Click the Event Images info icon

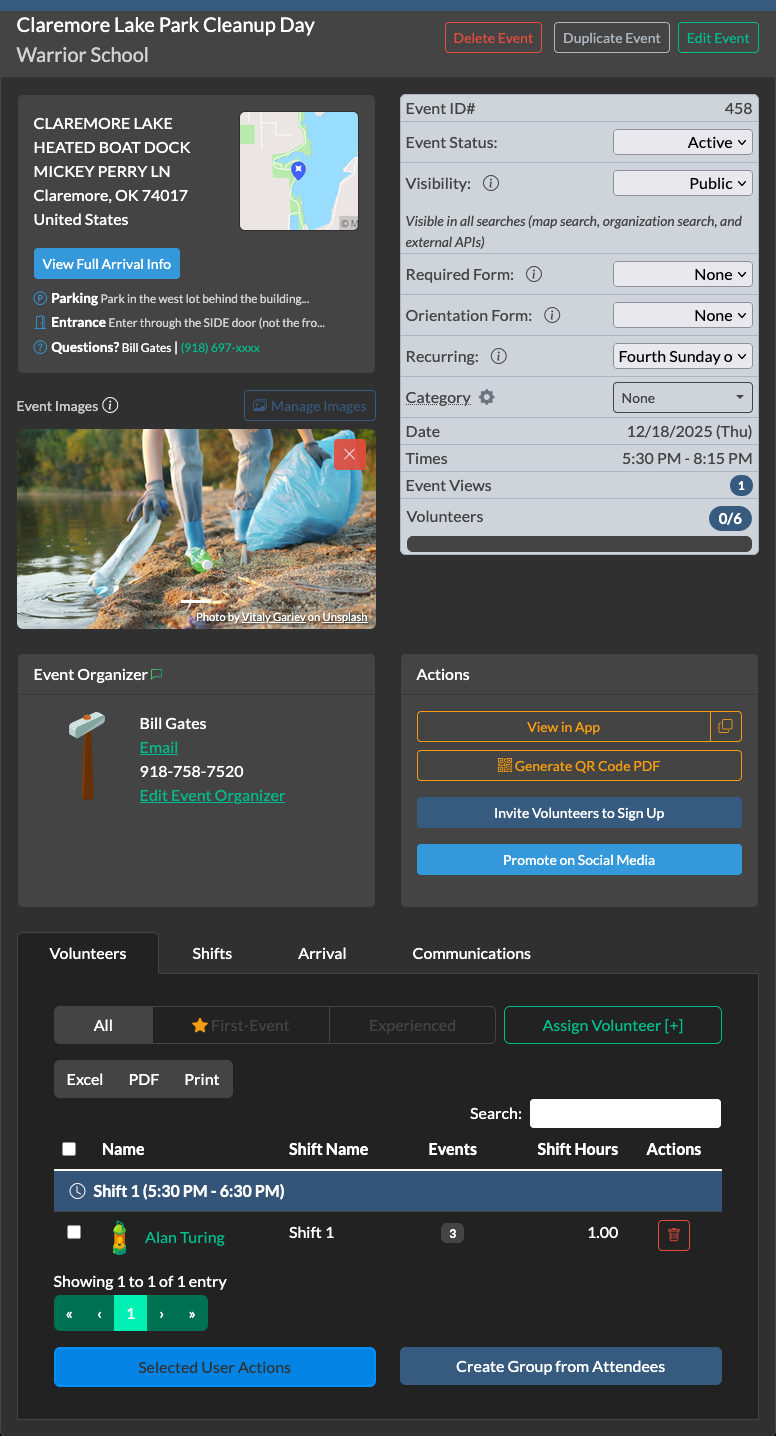(x=111, y=406)
